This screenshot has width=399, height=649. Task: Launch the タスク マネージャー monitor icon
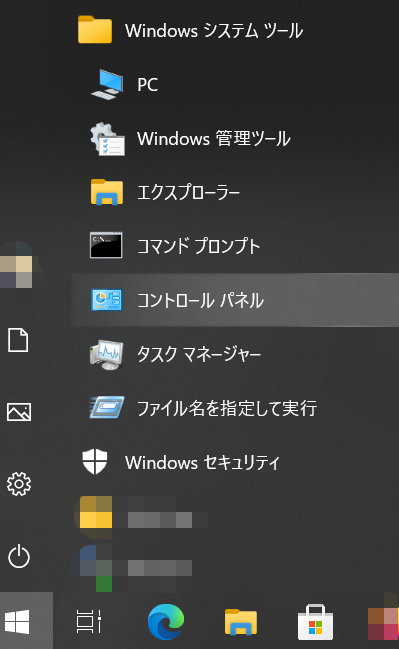click(x=107, y=354)
